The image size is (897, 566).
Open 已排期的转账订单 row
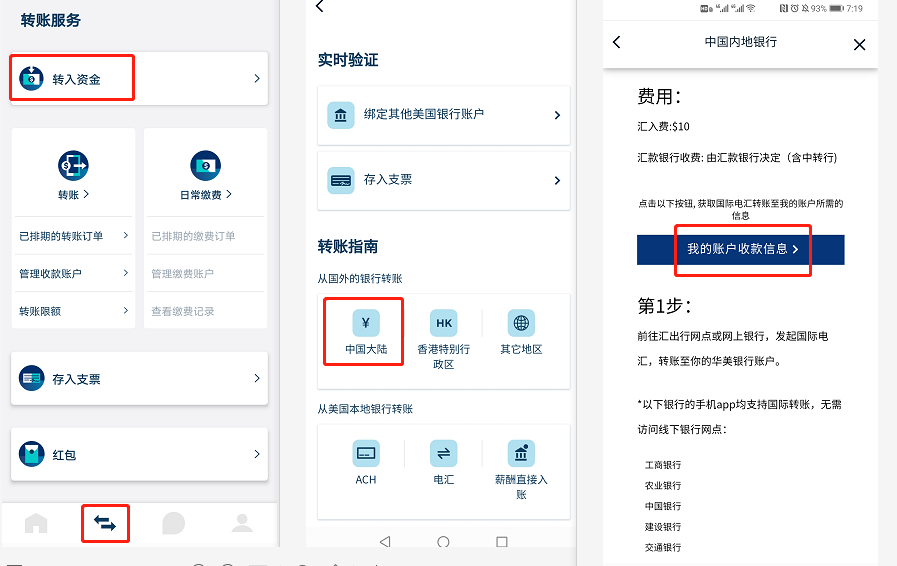(73, 236)
